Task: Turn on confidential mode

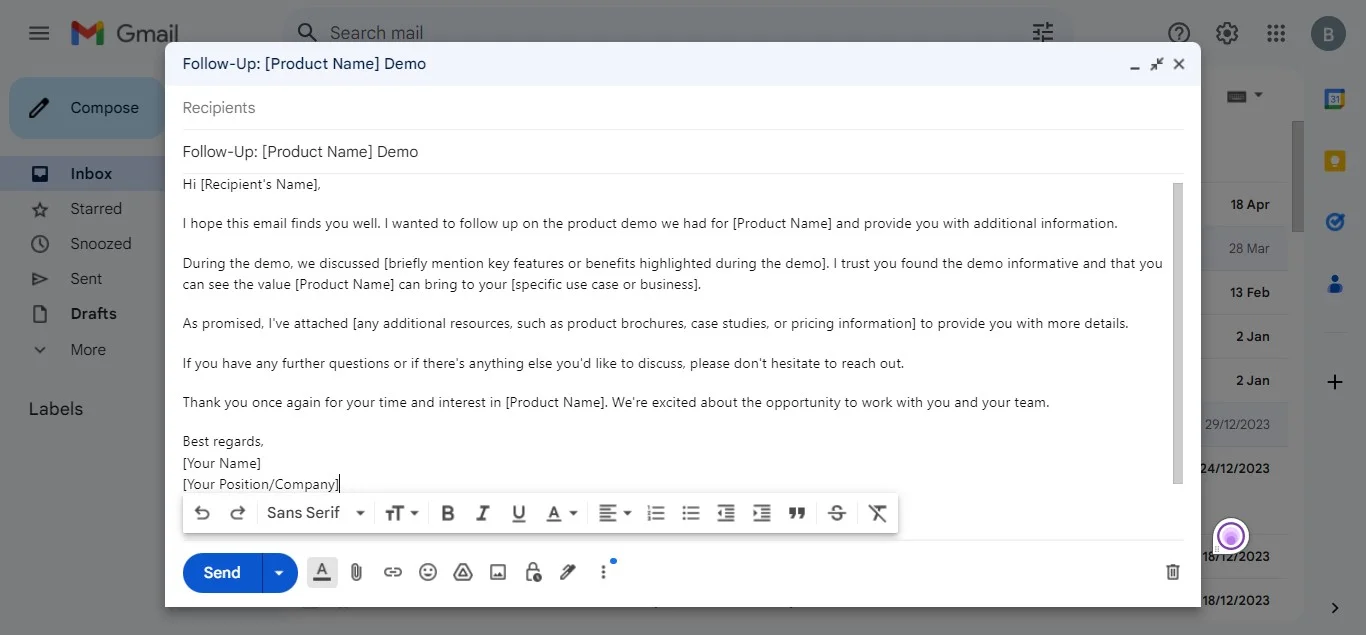Action: 532,572
